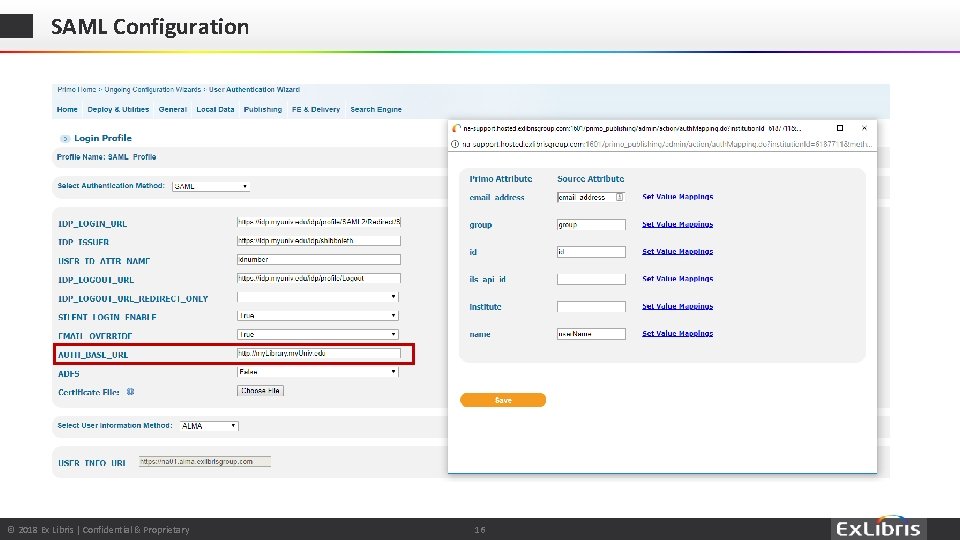The width and height of the screenshot is (960, 540).
Task: Open the Select Authentication Method dropdown
Action: click(x=211, y=186)
